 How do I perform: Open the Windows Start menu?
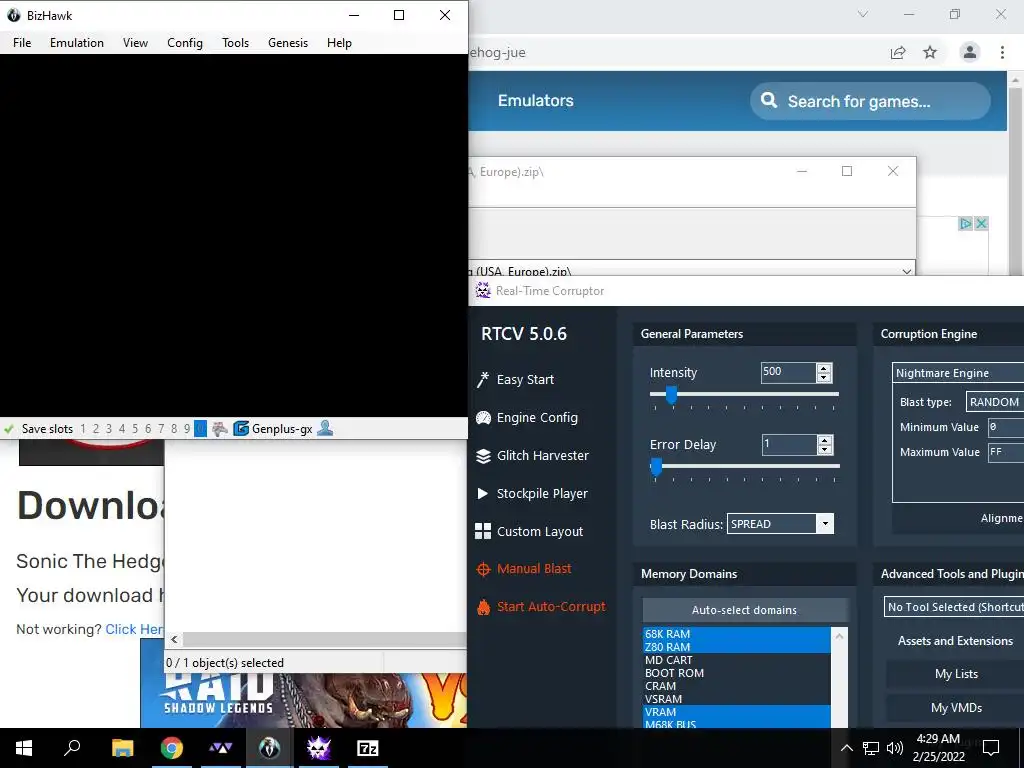[x=24, y=748]
